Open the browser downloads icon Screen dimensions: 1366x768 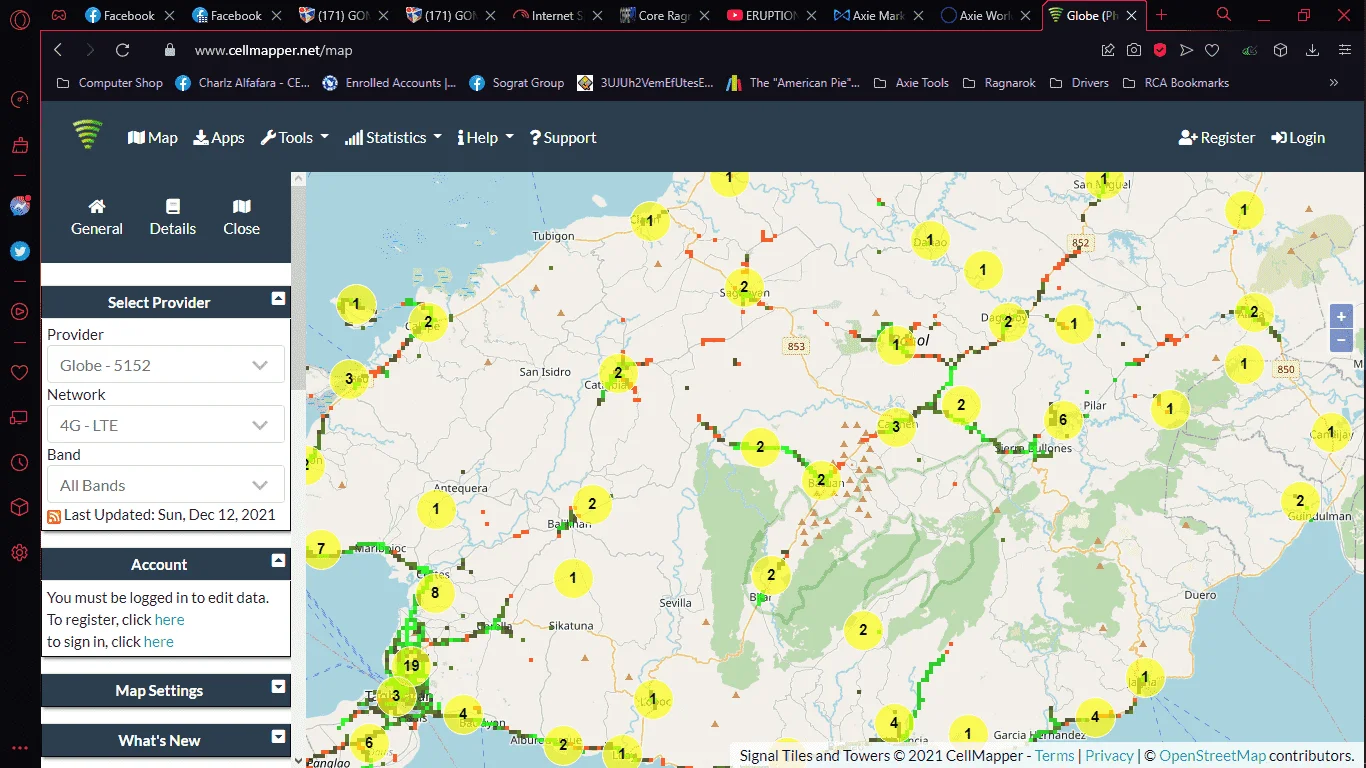point(1313,50)
